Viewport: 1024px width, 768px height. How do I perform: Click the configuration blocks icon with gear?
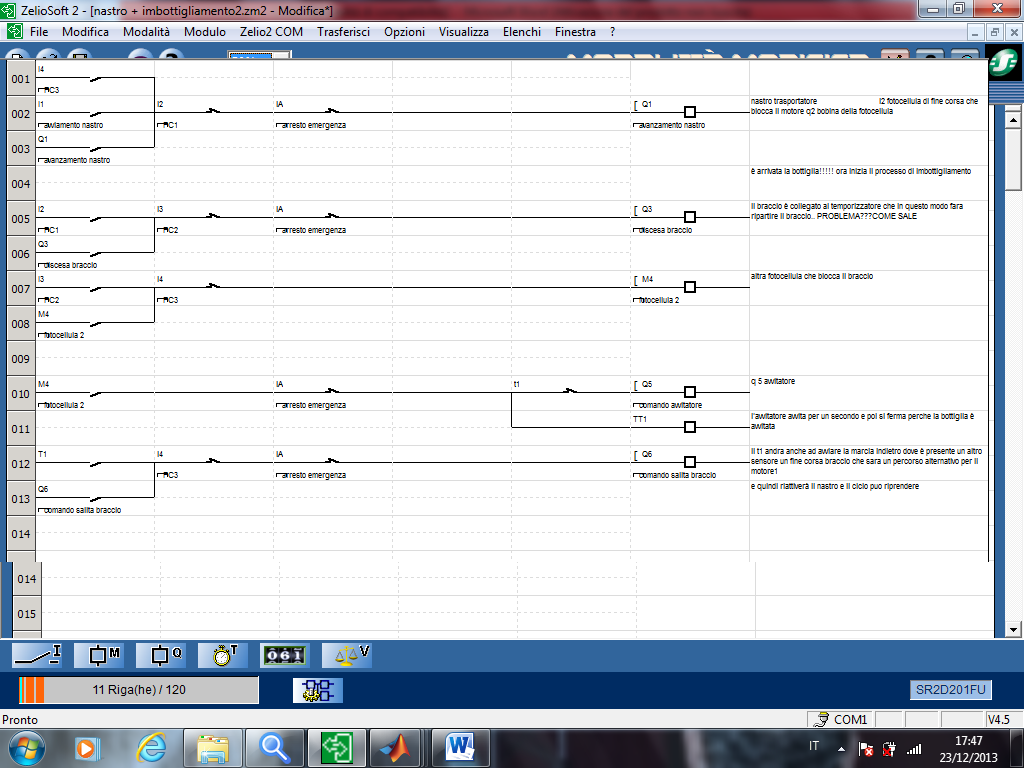[x=317, y=690]
